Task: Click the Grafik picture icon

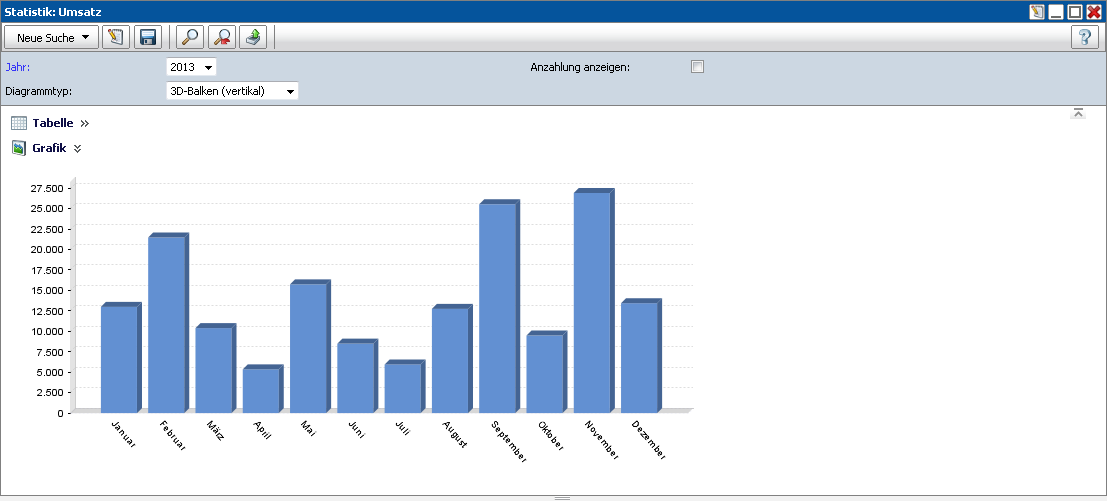Action: tap(19, 148)
